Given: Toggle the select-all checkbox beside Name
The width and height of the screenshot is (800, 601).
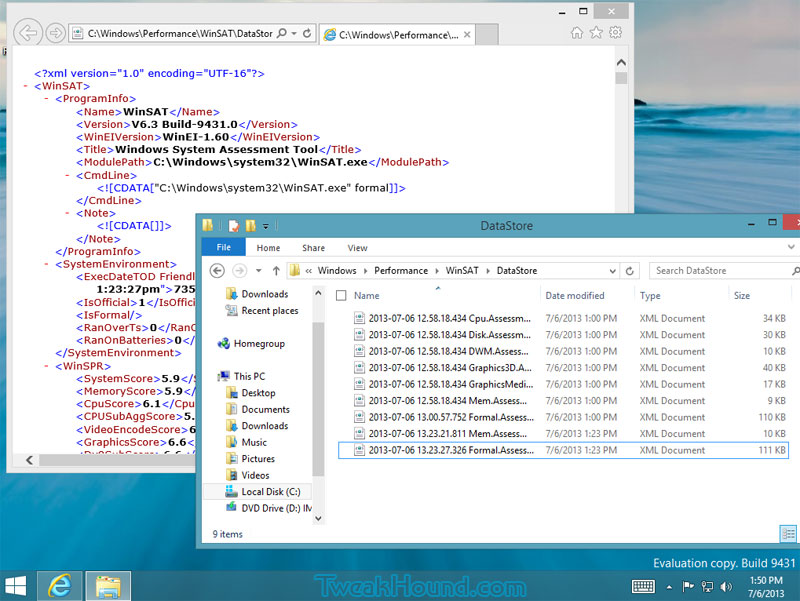Looking at the screenshot, I should pos(341,295).
